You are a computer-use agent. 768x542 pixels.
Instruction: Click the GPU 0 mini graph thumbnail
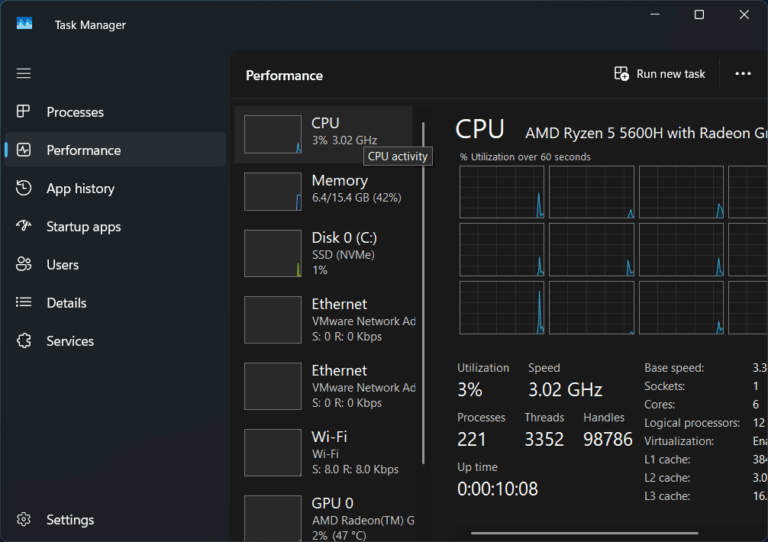coord(273,518)
